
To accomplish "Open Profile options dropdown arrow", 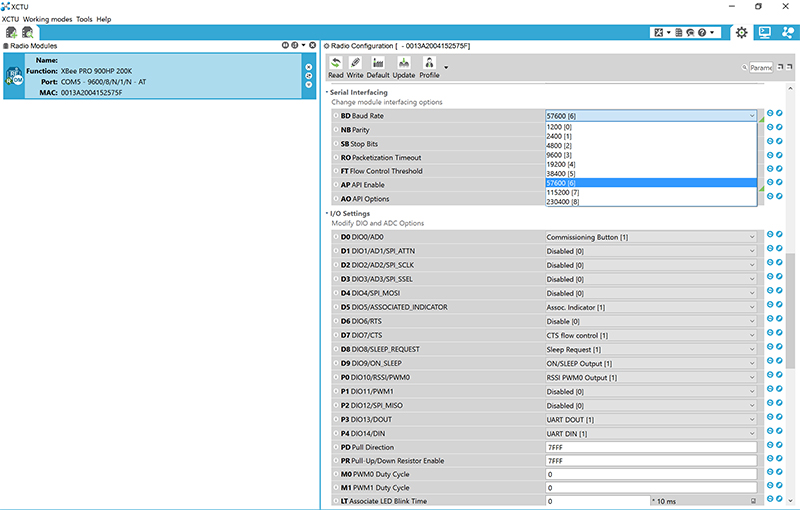I will 446,67.
